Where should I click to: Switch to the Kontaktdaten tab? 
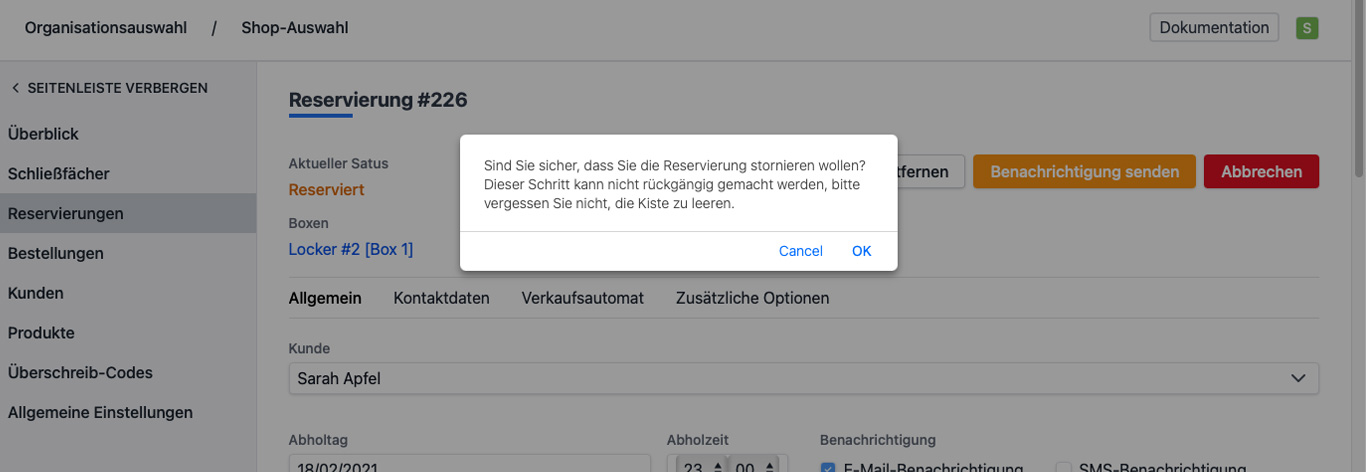point(441,298)
